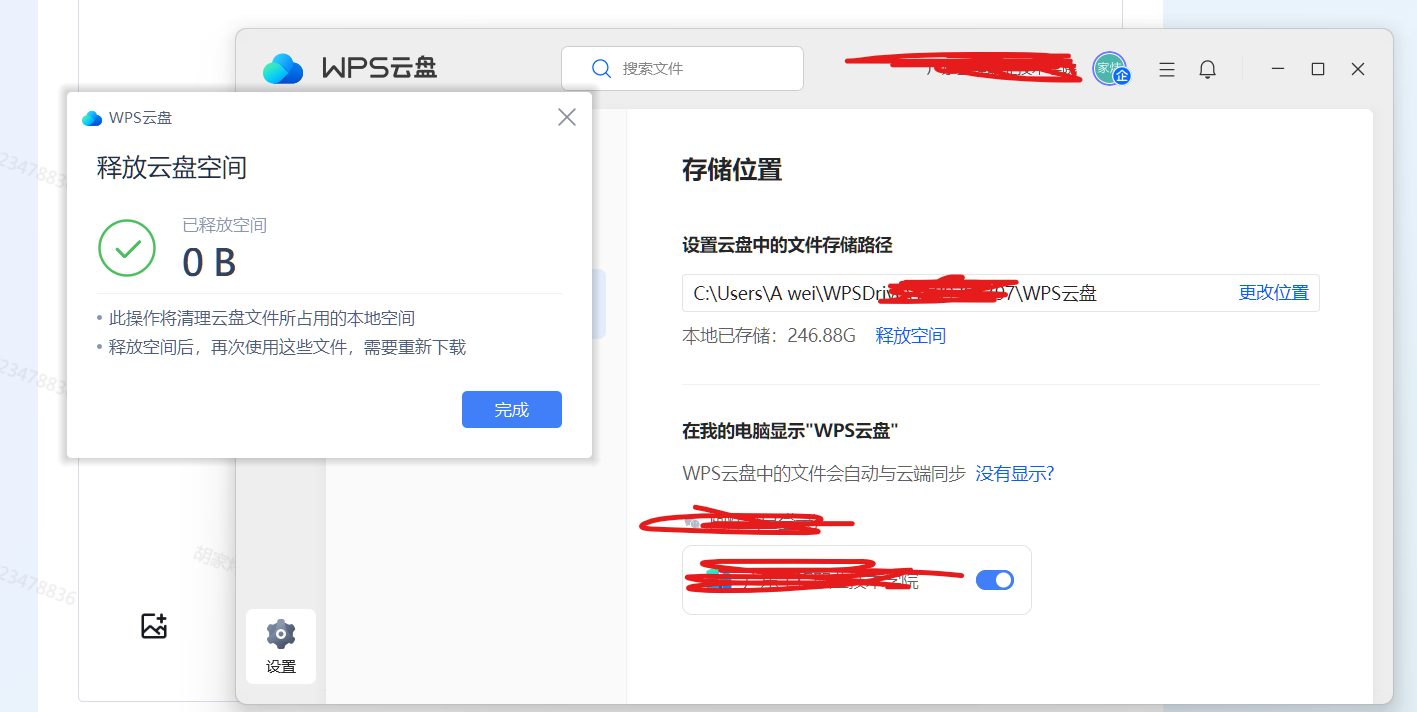
Task: Maximize the WPS云盘 window
Action: pos(1318,69)
